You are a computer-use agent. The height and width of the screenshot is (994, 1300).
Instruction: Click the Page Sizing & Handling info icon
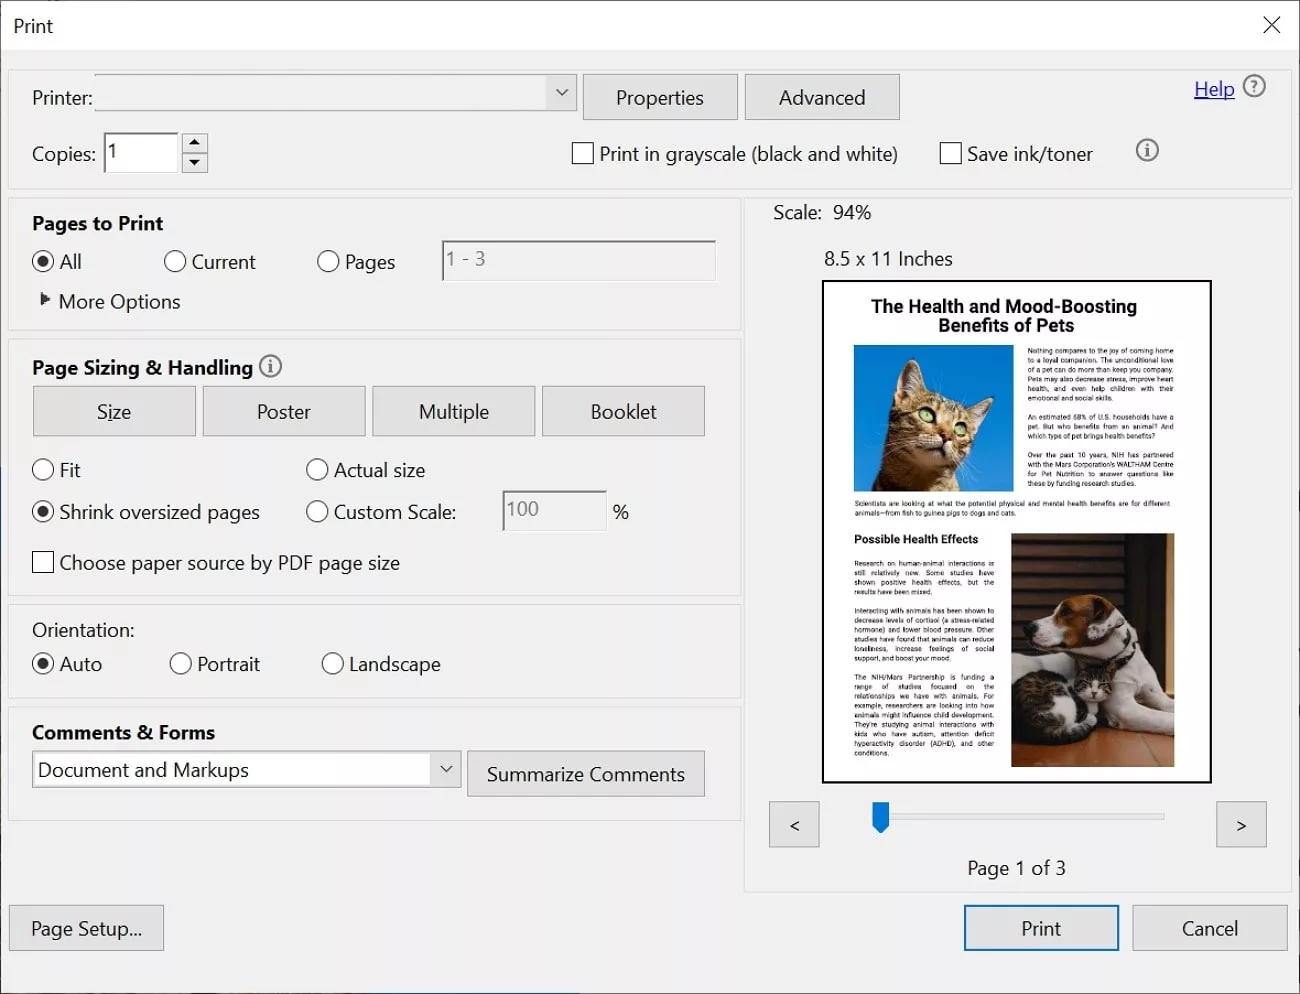[269, 366]
